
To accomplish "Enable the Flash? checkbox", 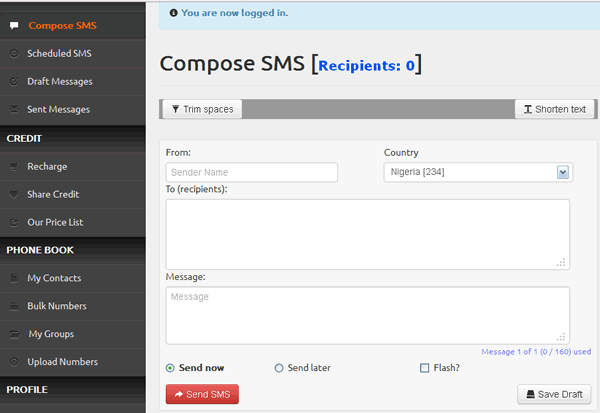I will [424, 368].
